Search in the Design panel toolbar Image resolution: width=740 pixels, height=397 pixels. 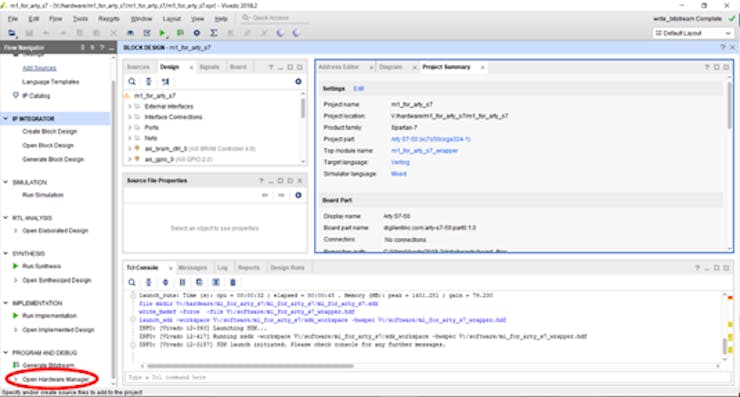tap(132, 82)
